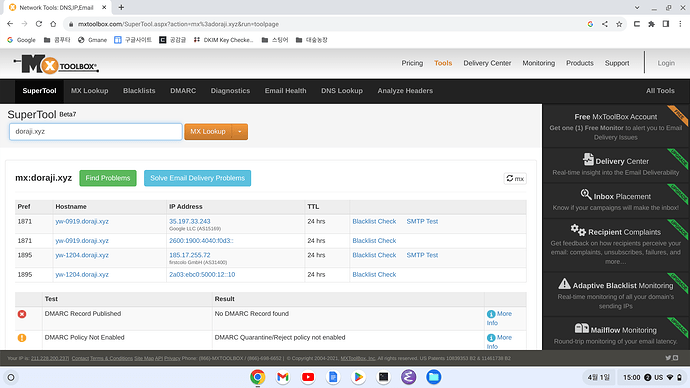
Task: Select the SuperTool tab
Action: (39, 91)
